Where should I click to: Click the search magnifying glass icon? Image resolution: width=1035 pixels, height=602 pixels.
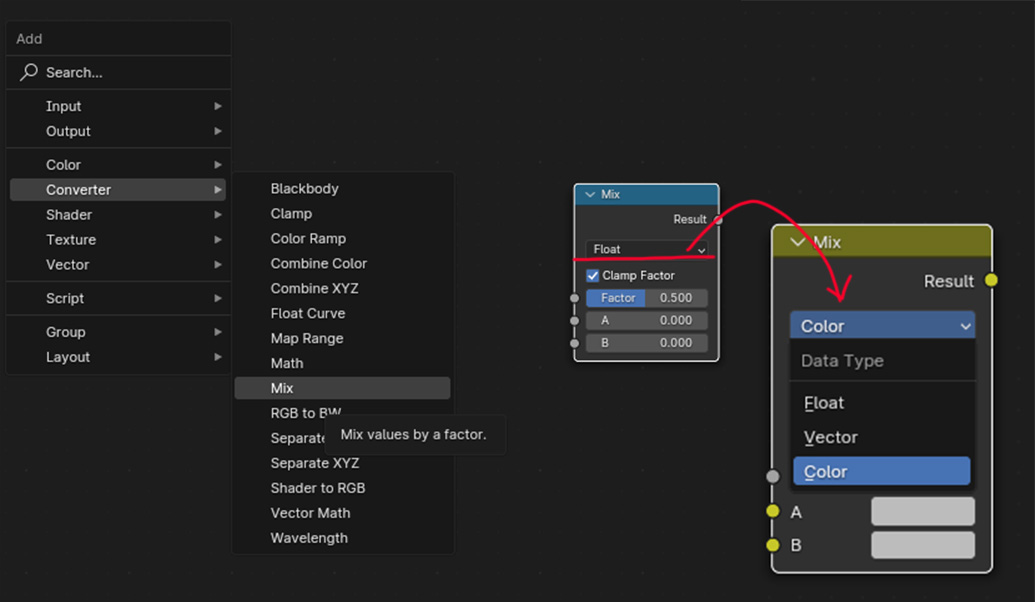pyautogui.click(x=28, y=72)
